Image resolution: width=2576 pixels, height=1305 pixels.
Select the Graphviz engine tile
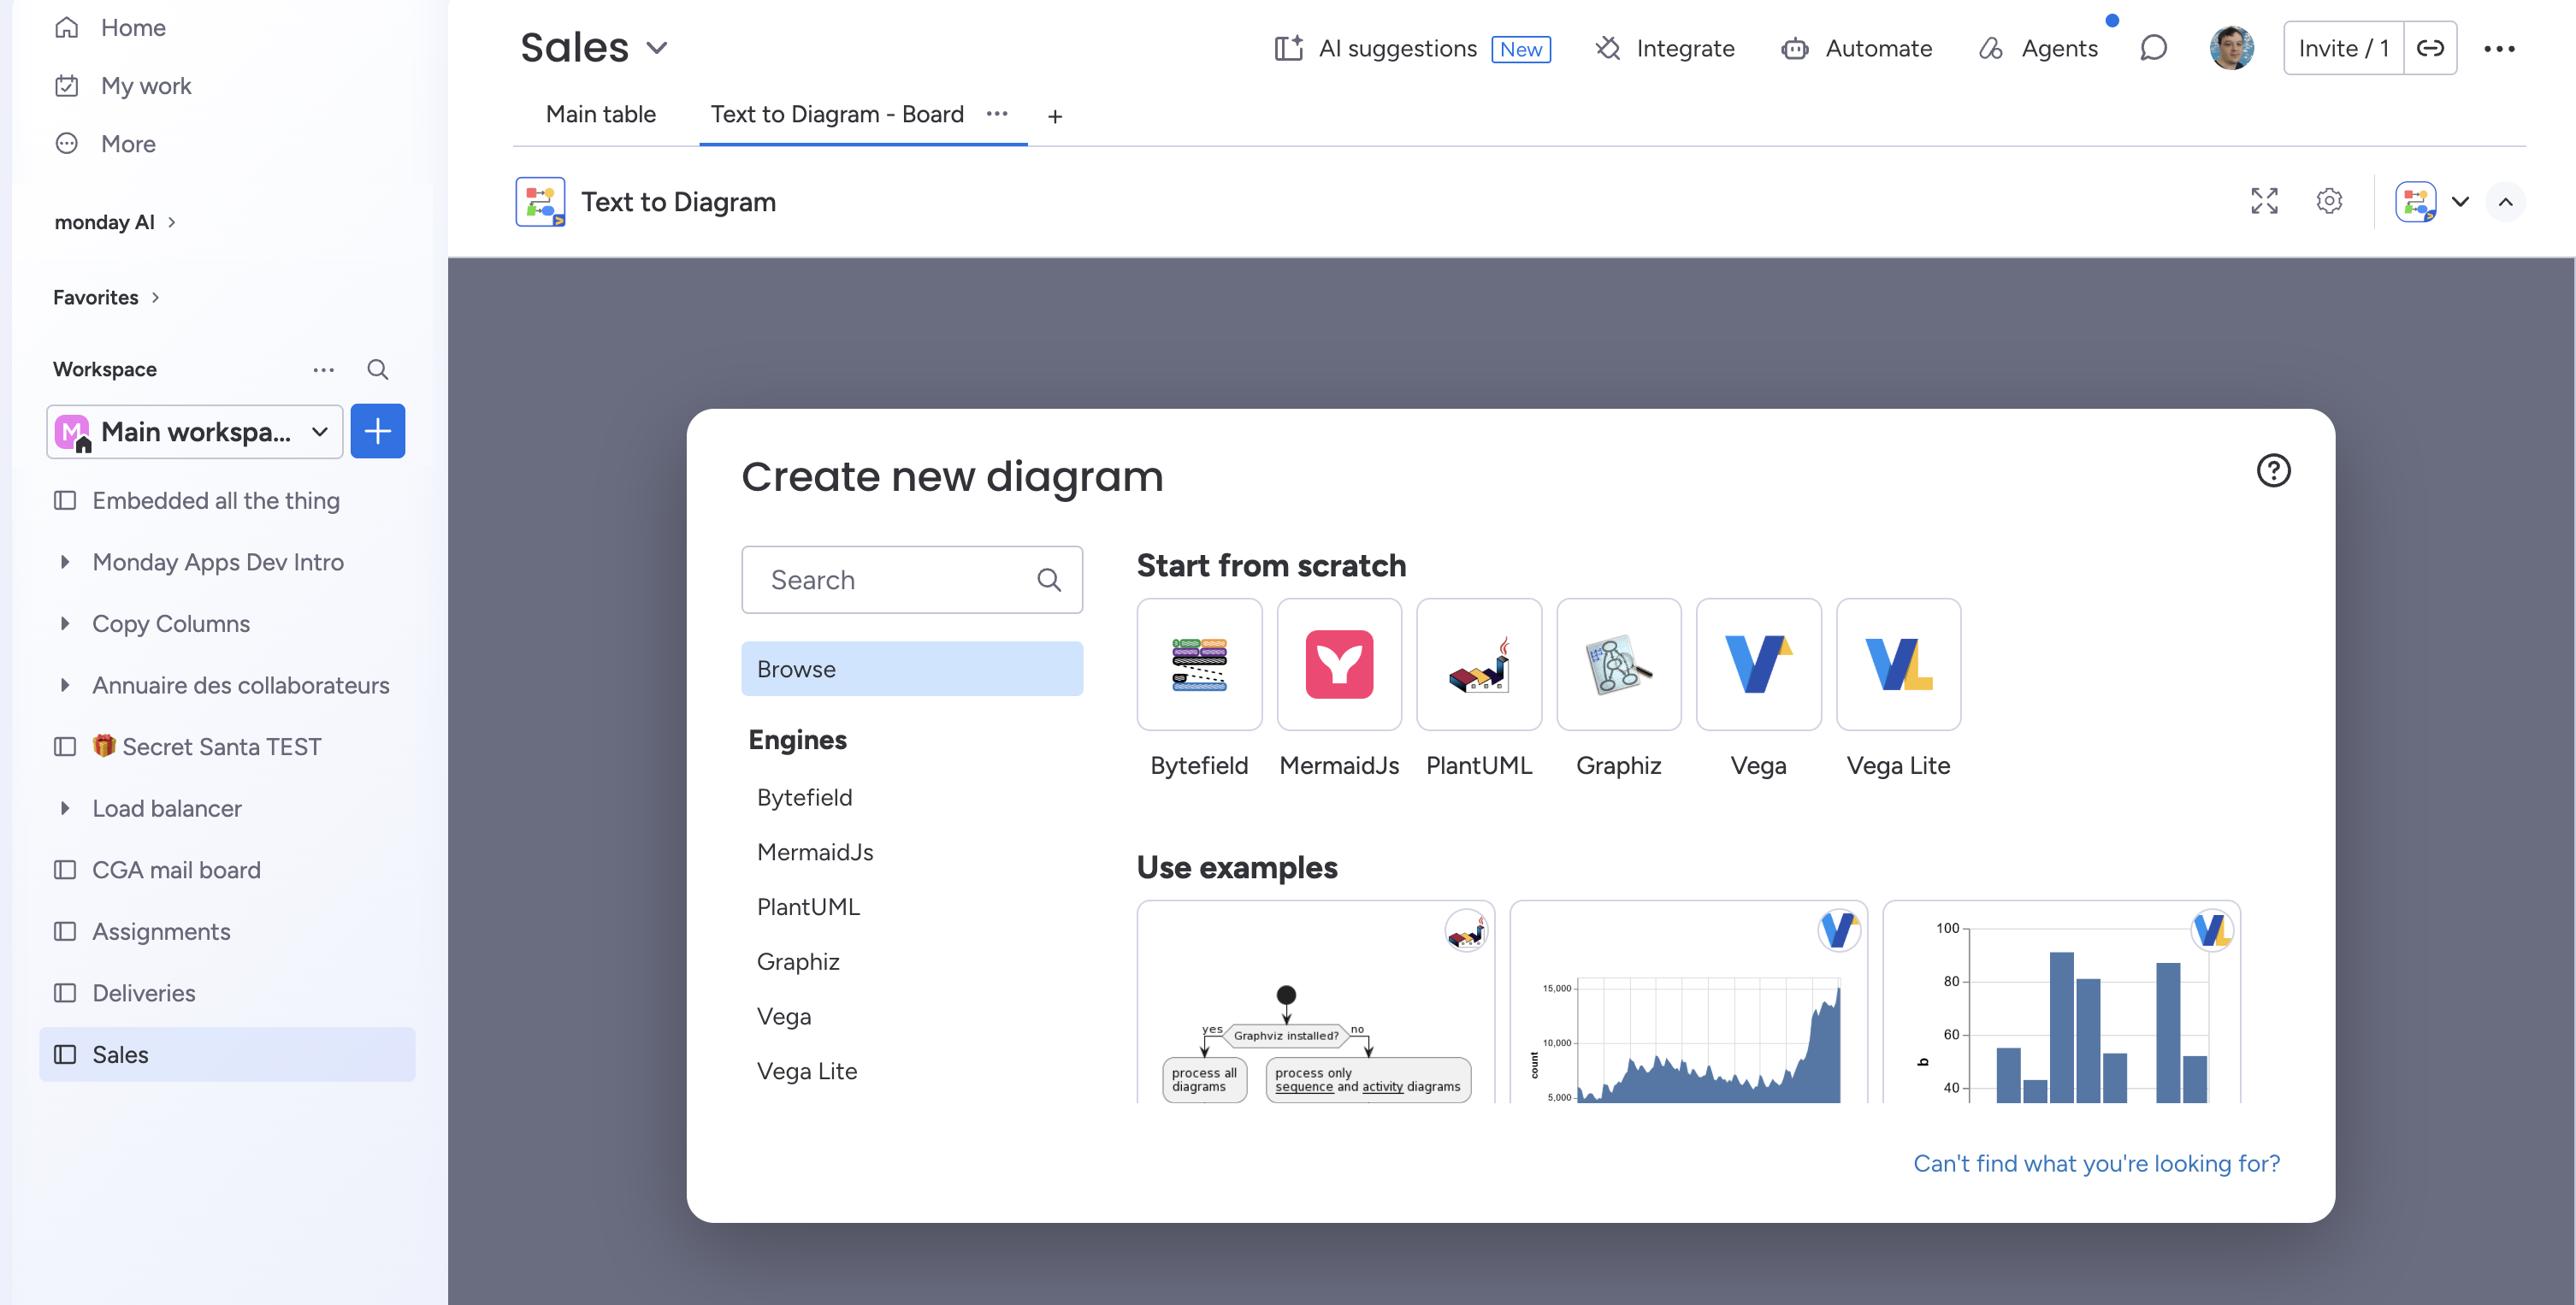1619,664
